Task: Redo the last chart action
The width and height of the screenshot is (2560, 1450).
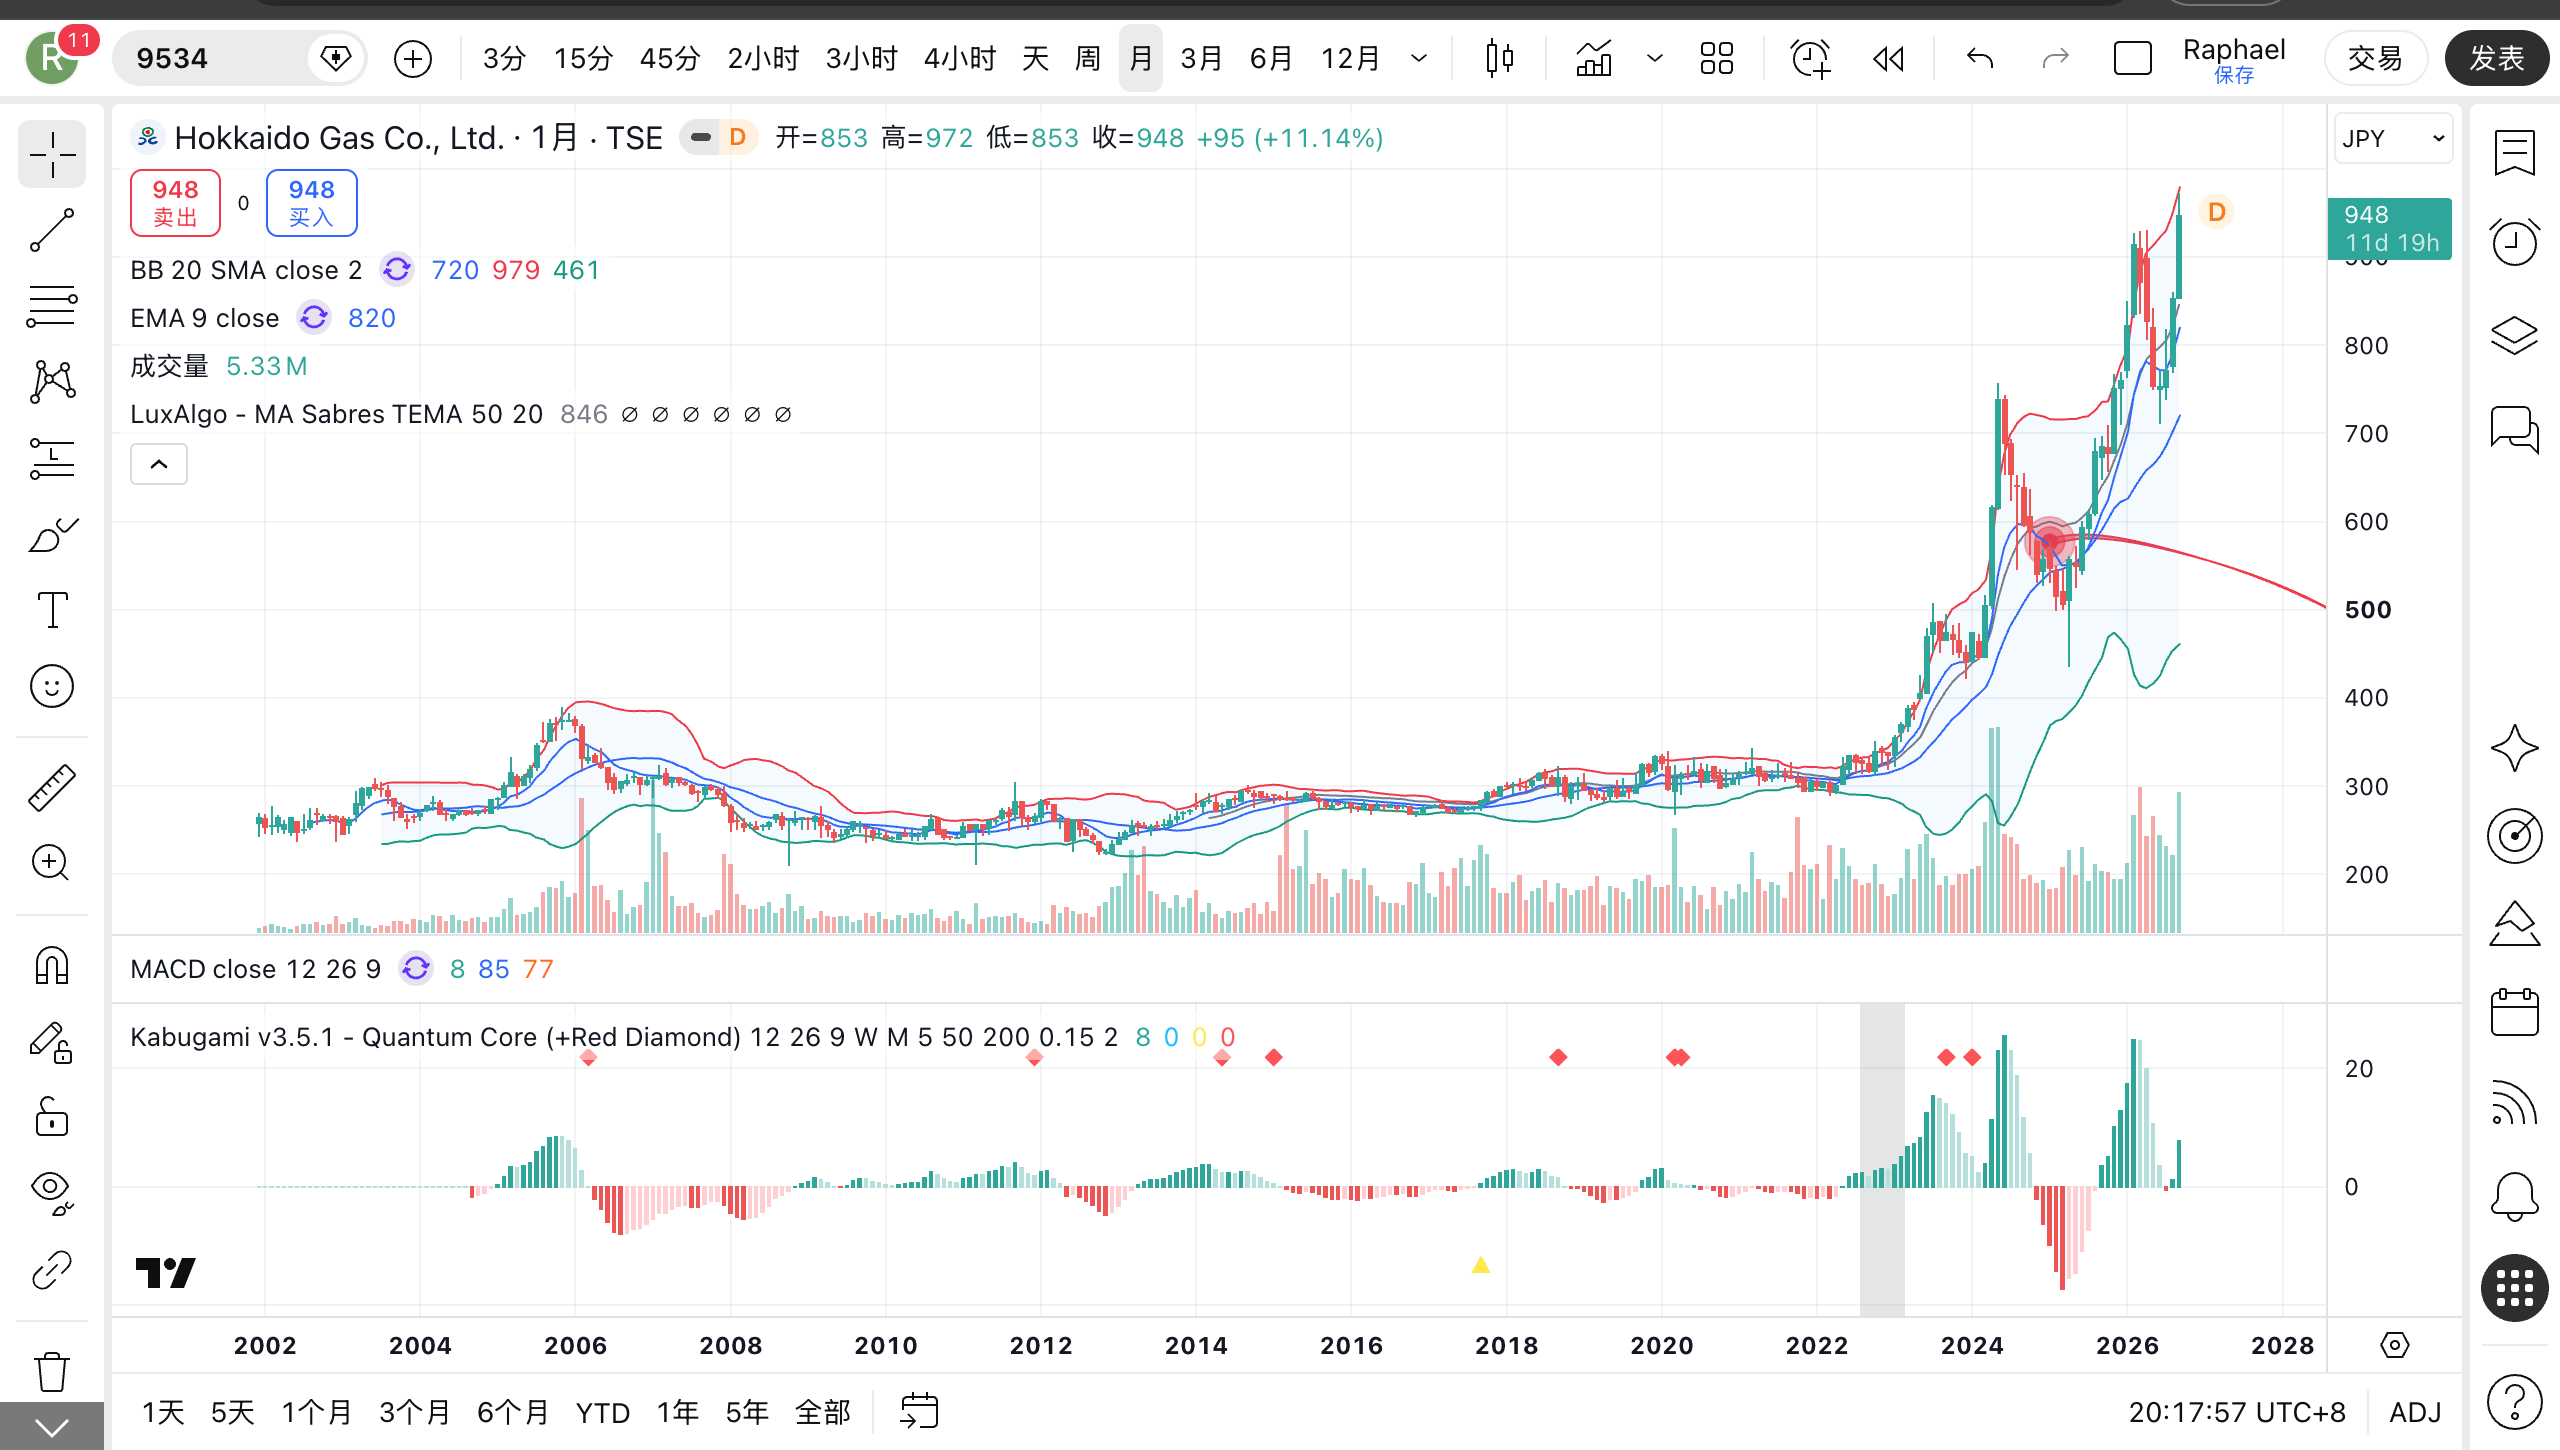Action: pyautogui.click(x=2055, y=59)
